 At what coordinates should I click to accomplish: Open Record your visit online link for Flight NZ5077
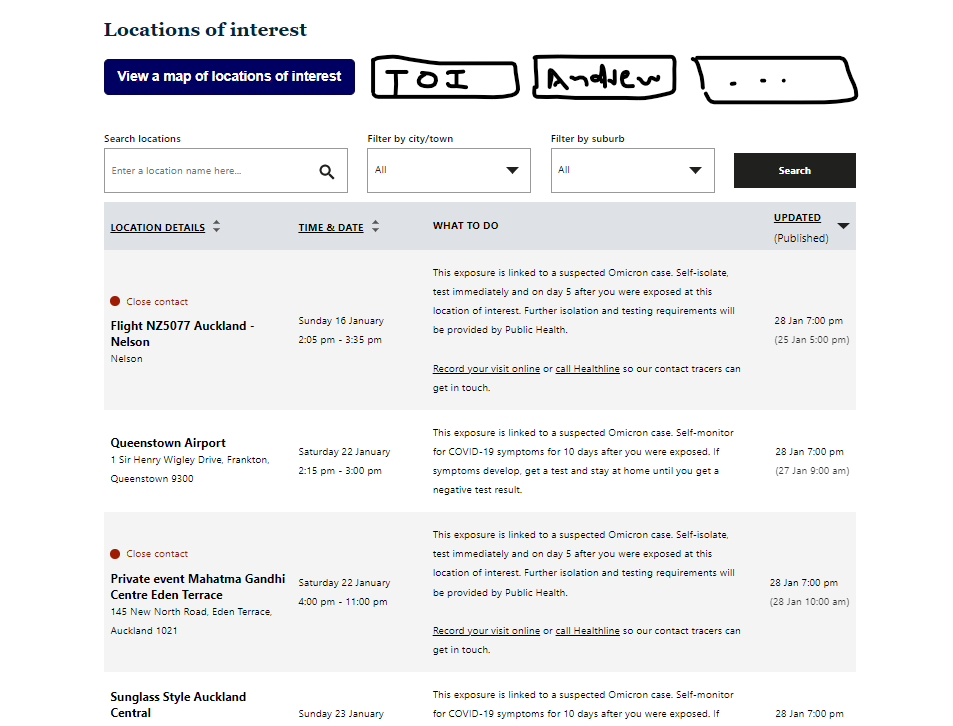point(486,369)
